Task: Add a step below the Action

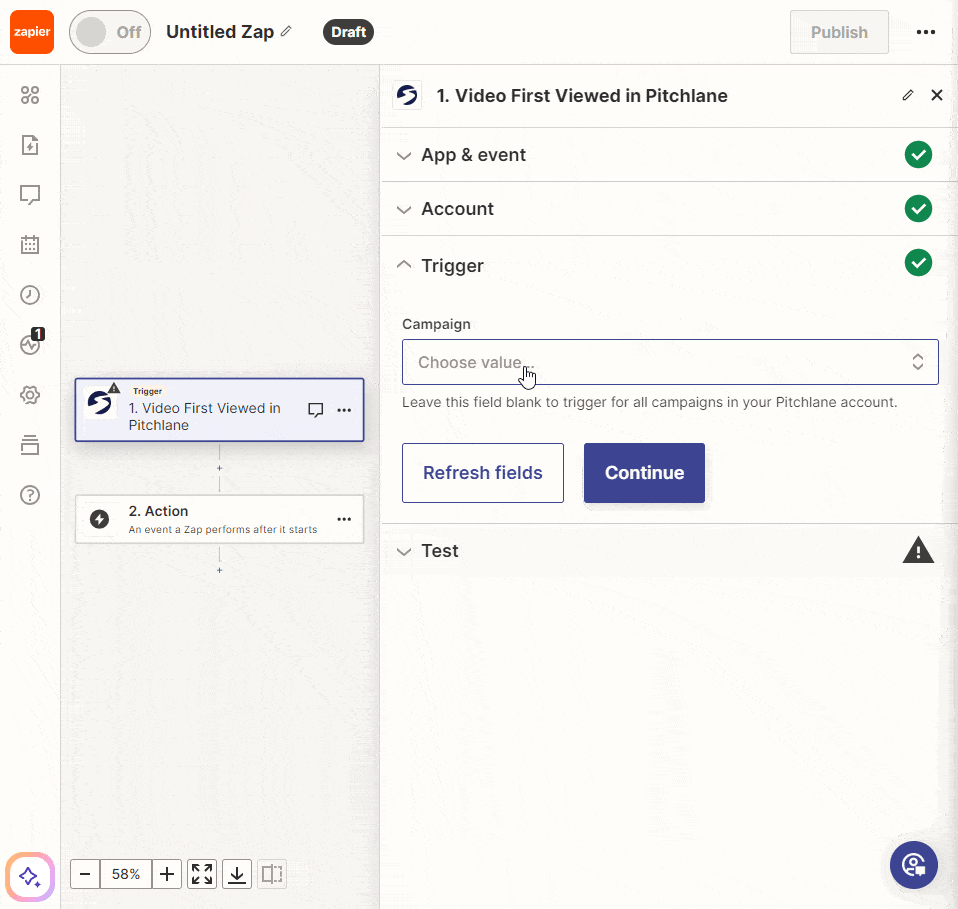Action: tap(219, 570)
